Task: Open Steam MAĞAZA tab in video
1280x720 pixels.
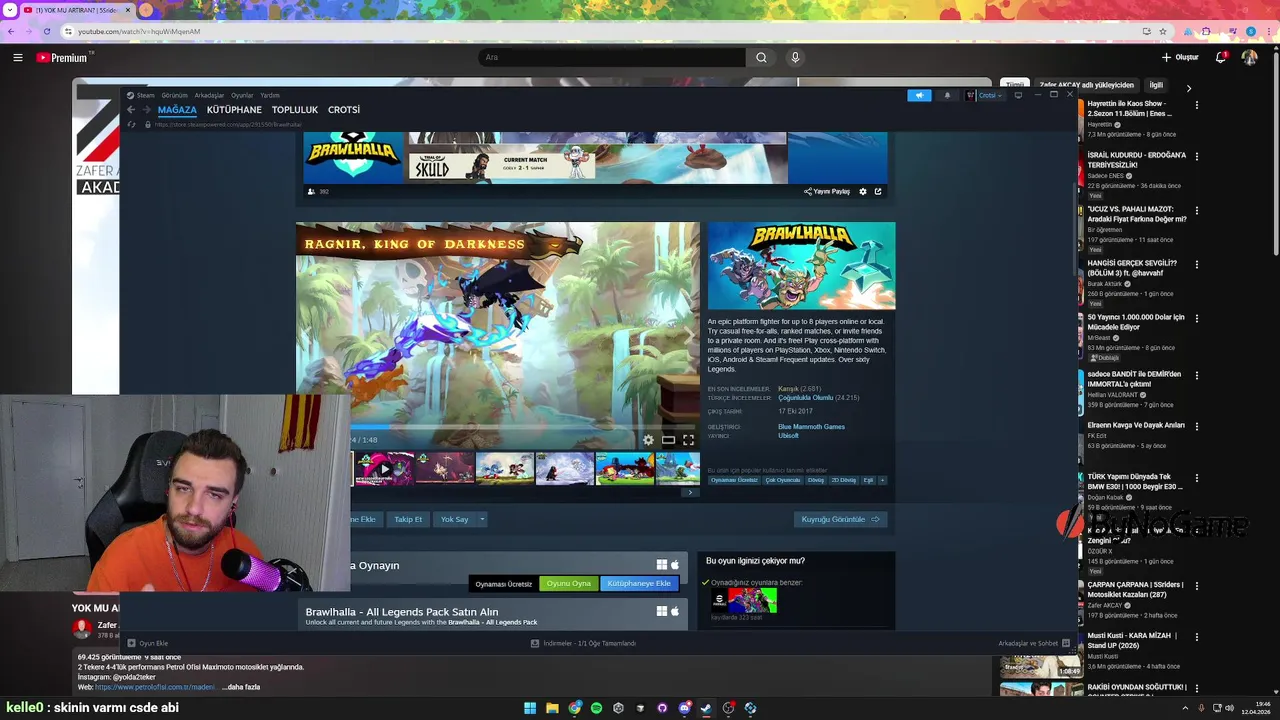Action: coord(177,110)
